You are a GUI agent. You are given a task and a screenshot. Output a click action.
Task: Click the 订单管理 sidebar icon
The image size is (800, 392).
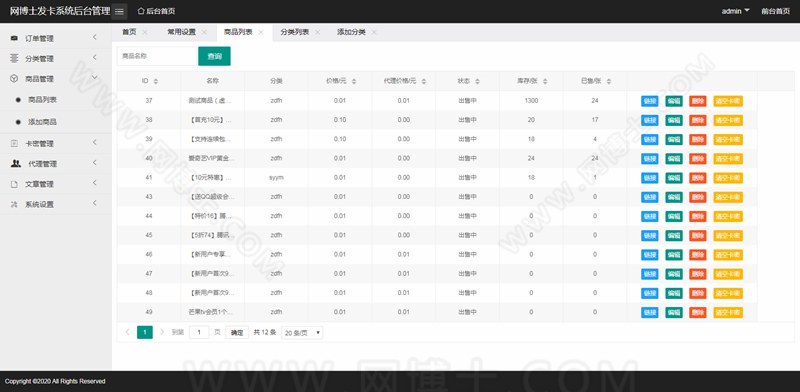(x=14, y=38)
